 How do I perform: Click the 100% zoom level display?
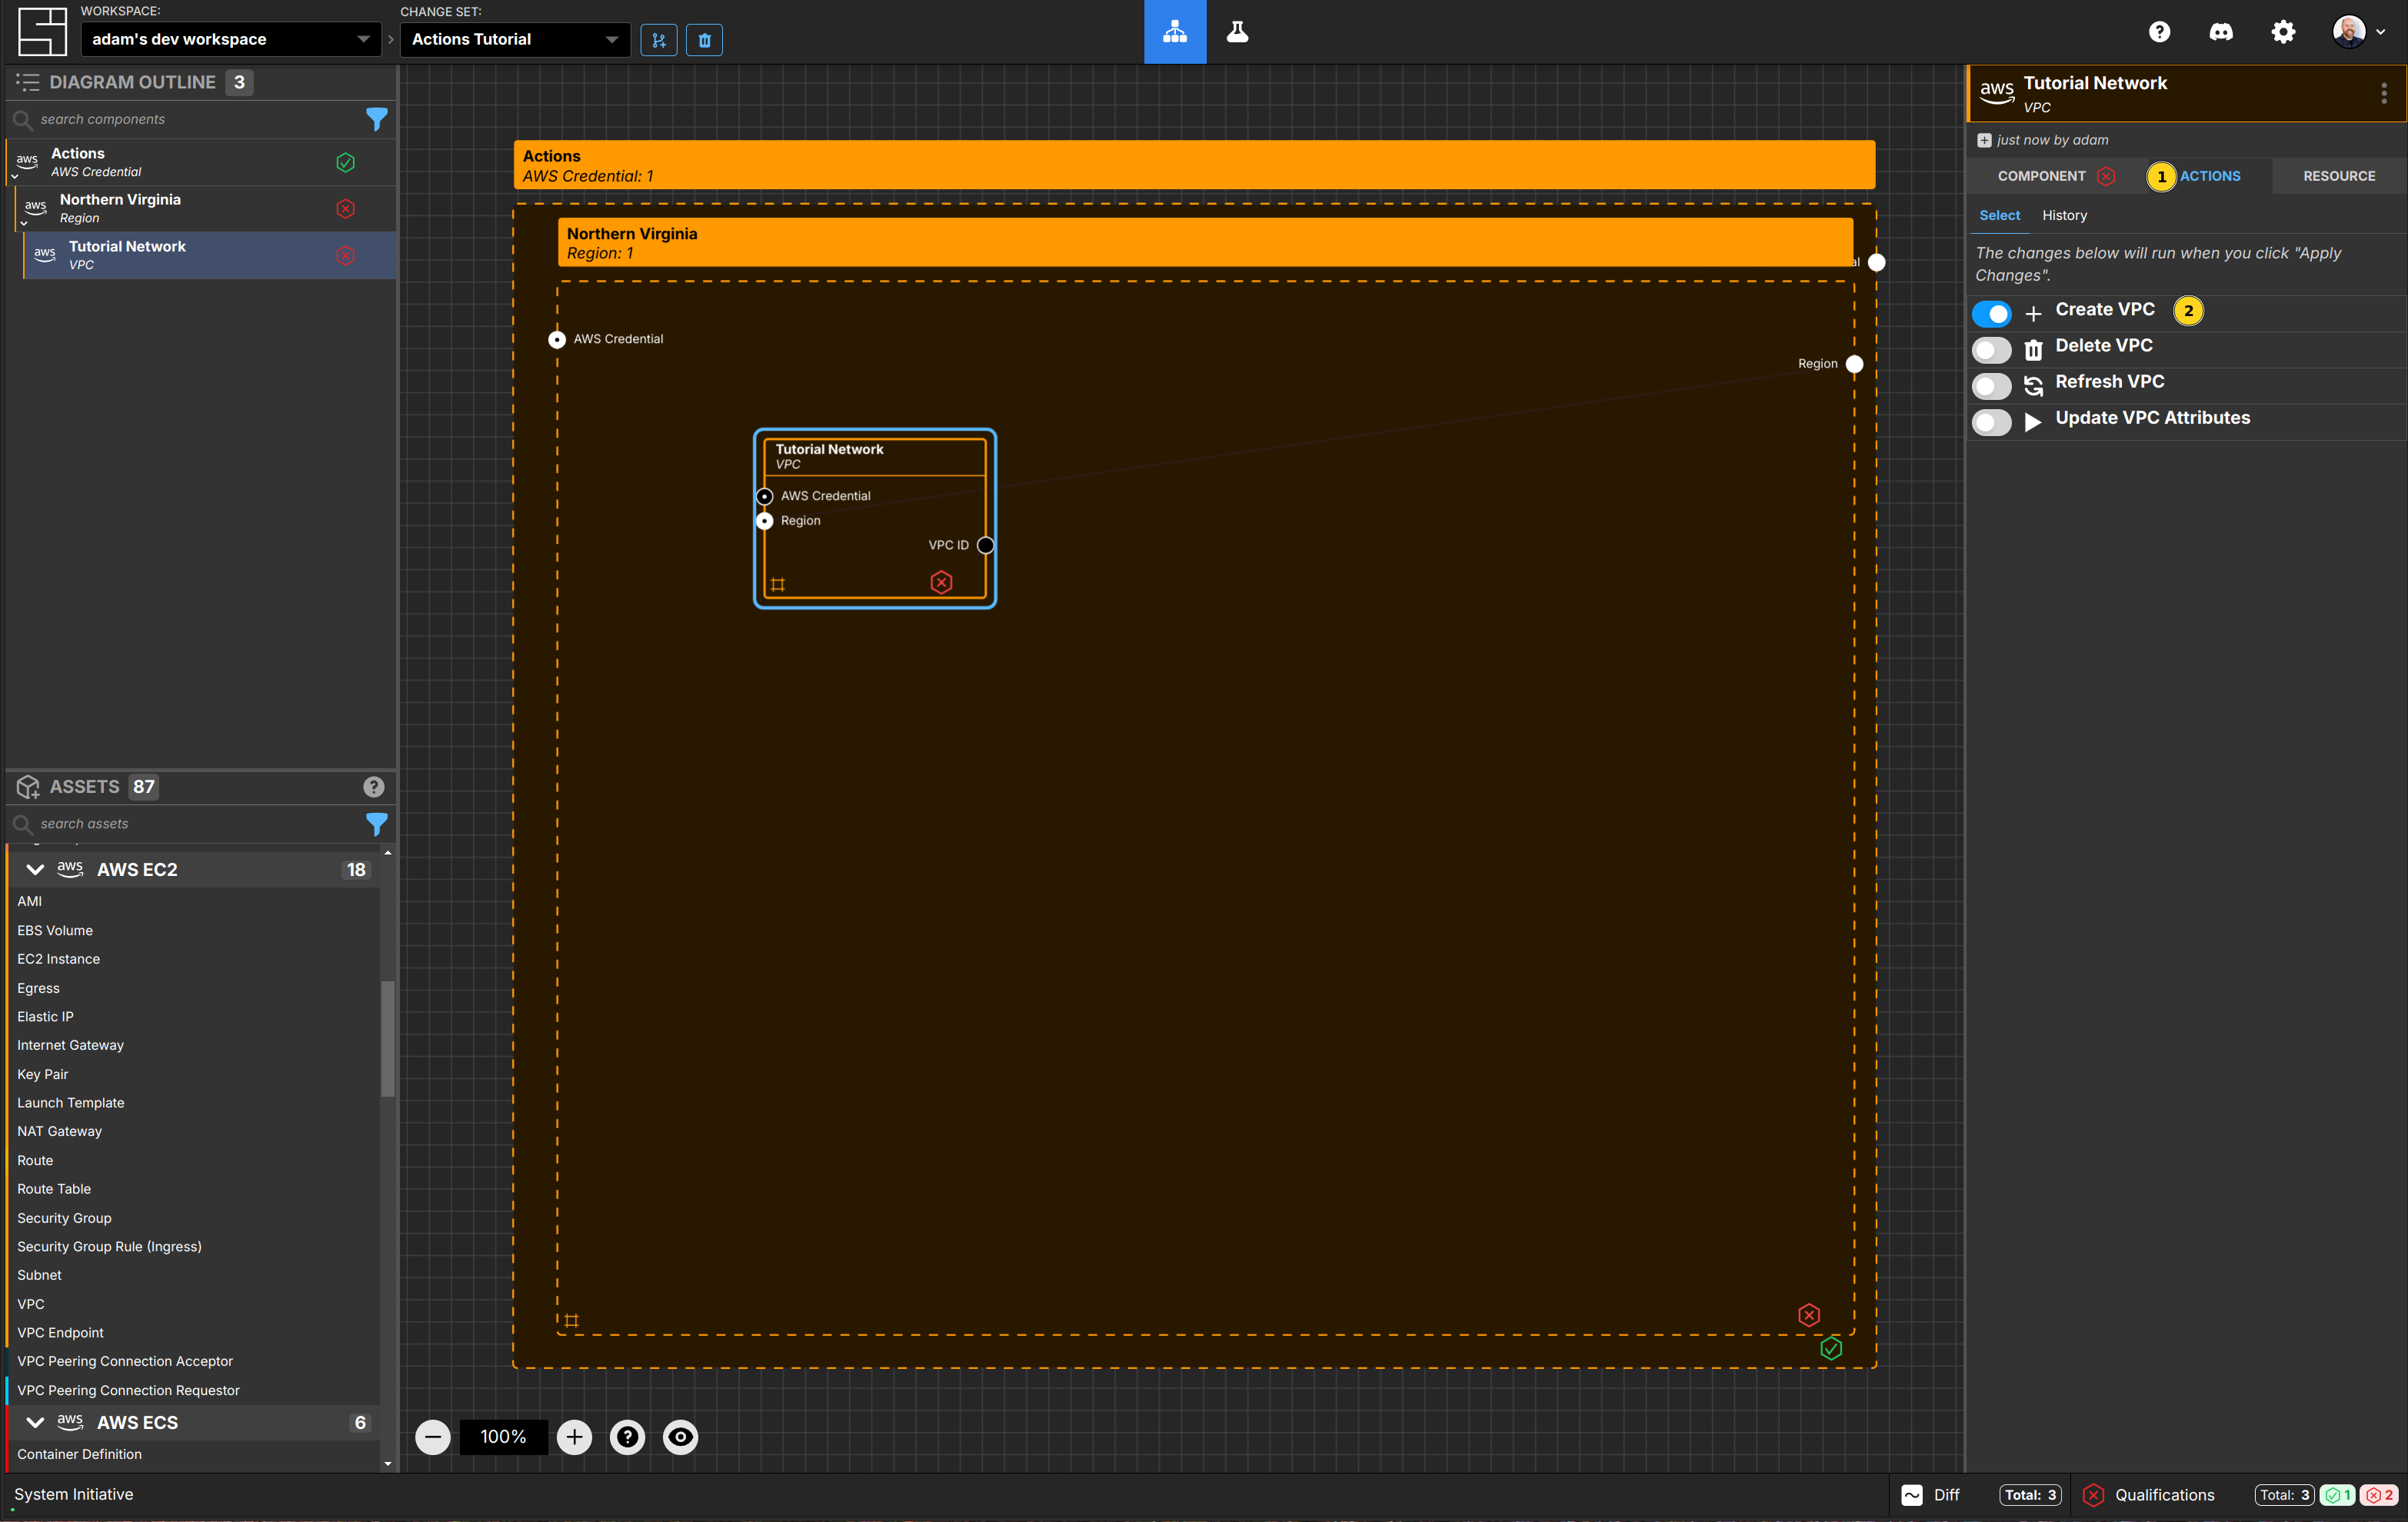(x=503, y=1436)
